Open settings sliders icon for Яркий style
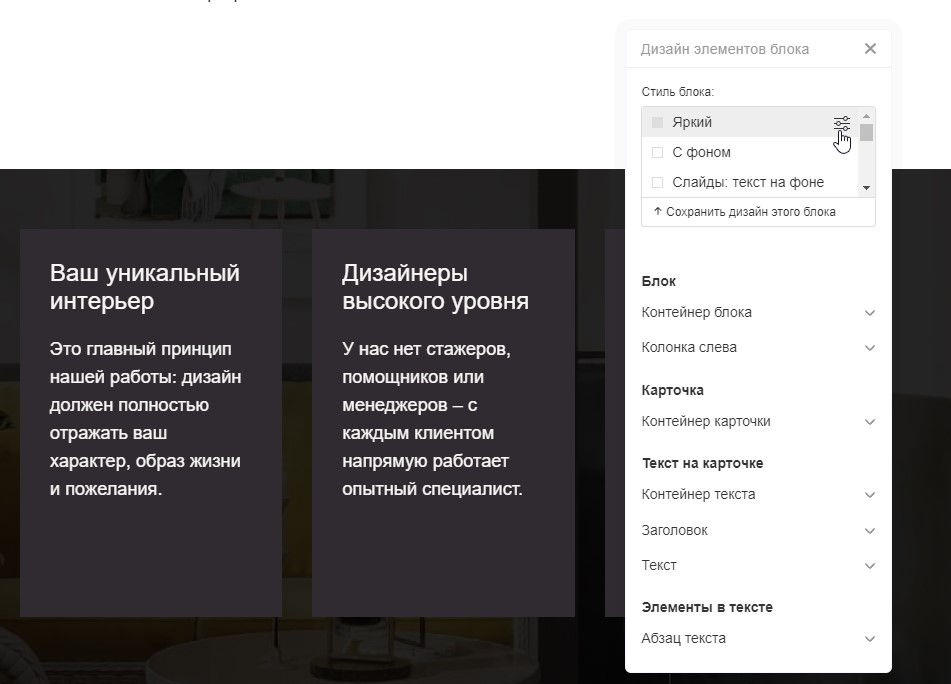Screen dimensions: 951x684 click(x=842, y=123)
